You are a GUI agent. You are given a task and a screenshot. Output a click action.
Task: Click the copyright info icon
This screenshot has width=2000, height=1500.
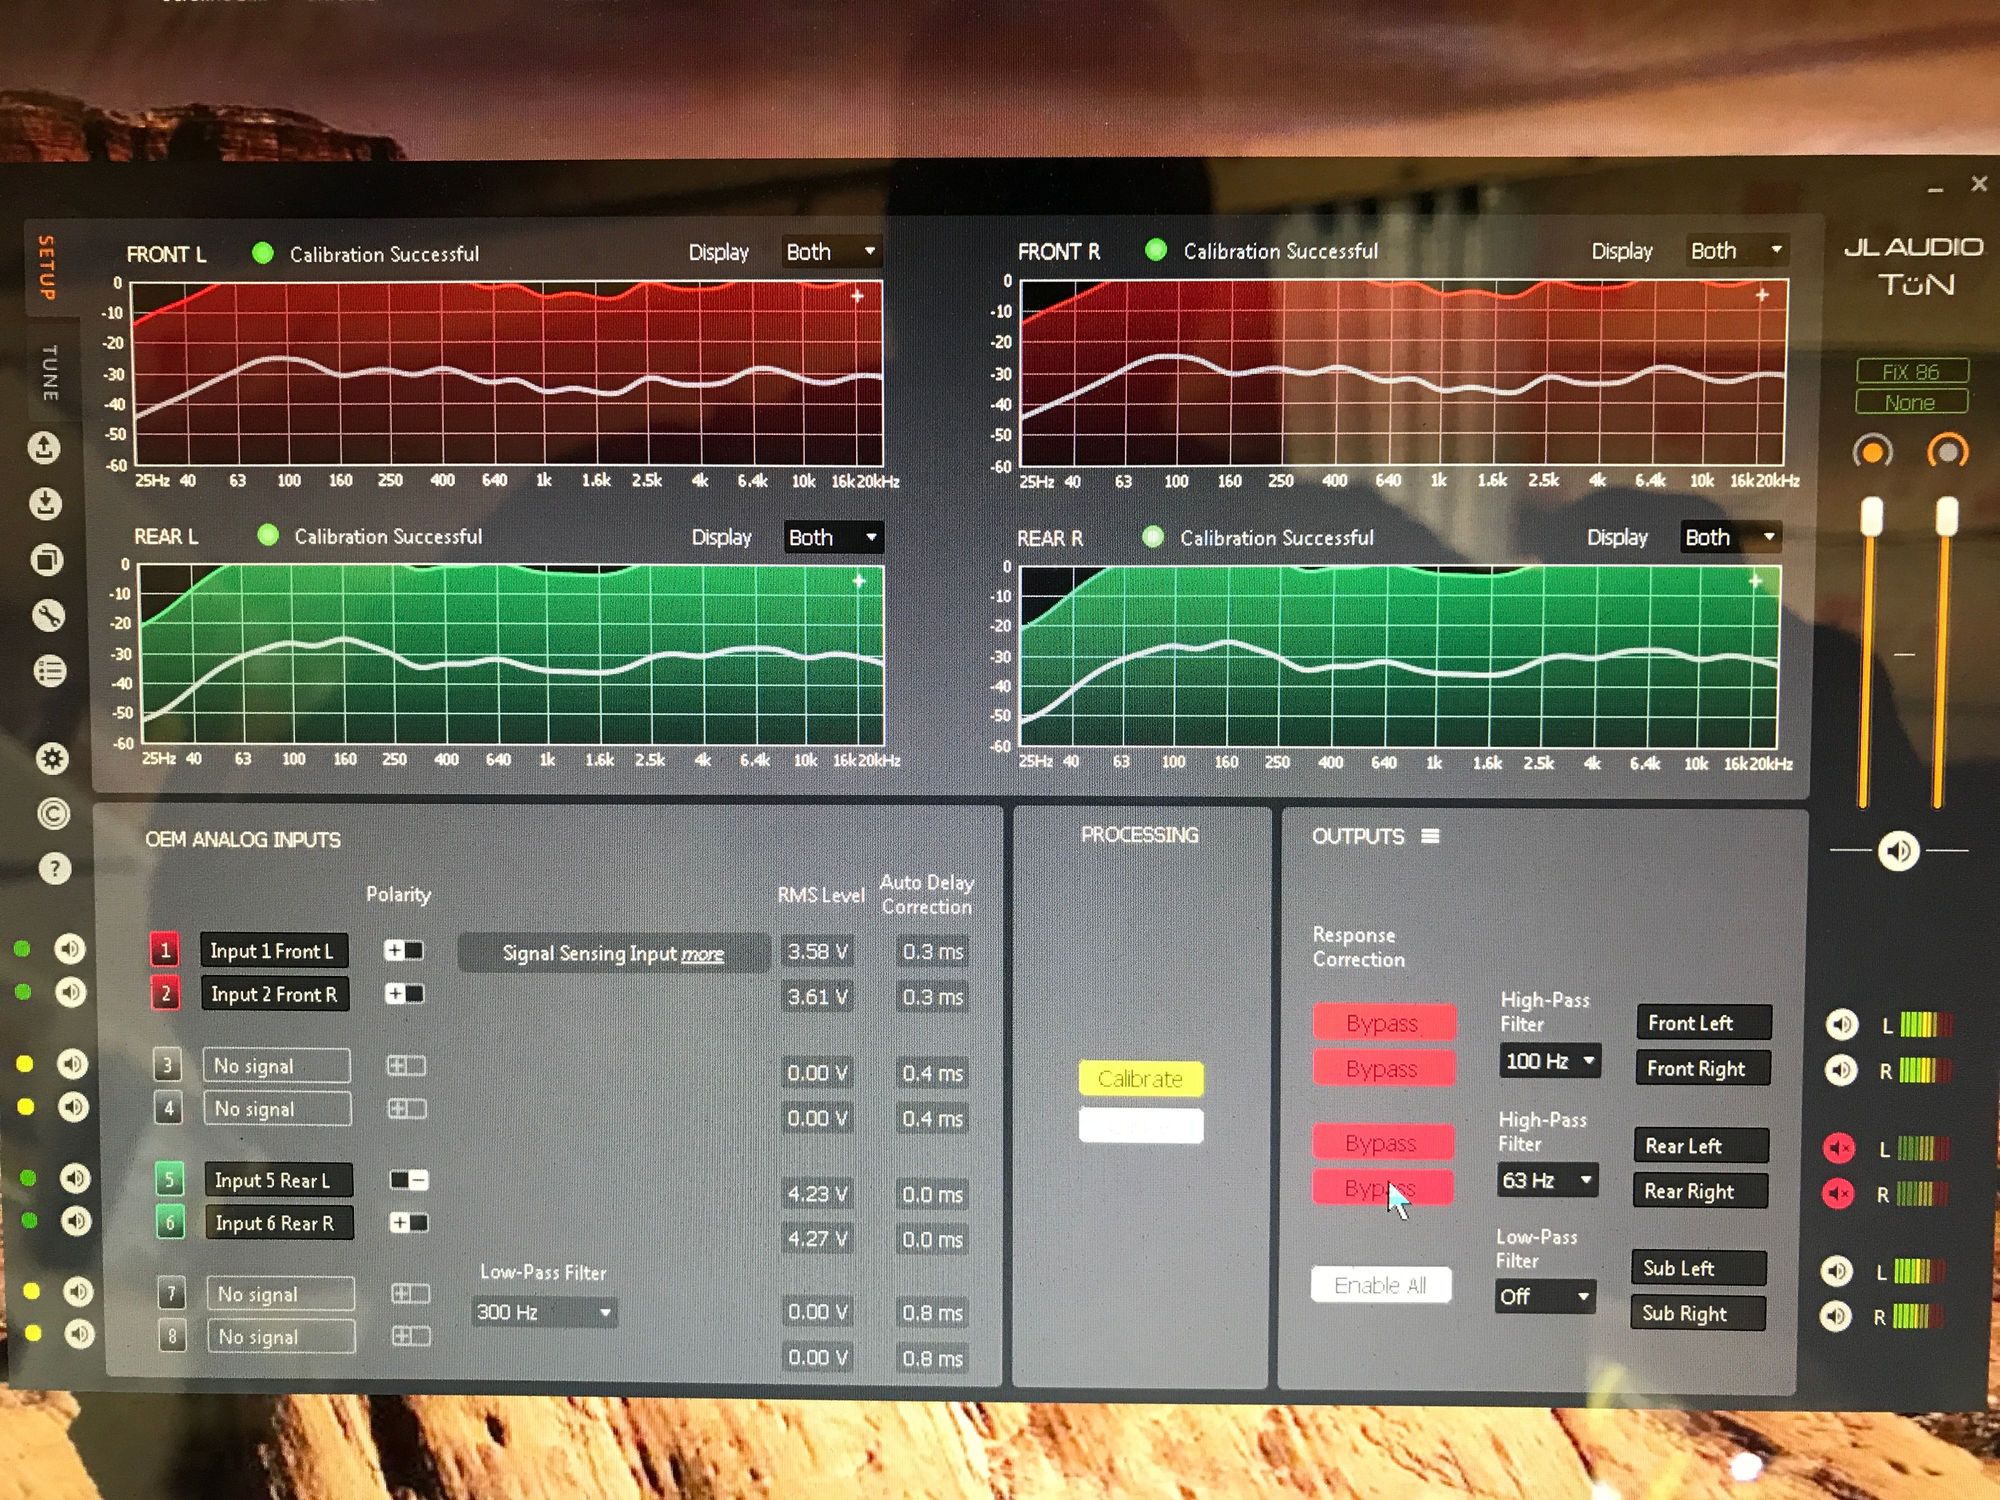pyautogui.click(x=53, y=814)
